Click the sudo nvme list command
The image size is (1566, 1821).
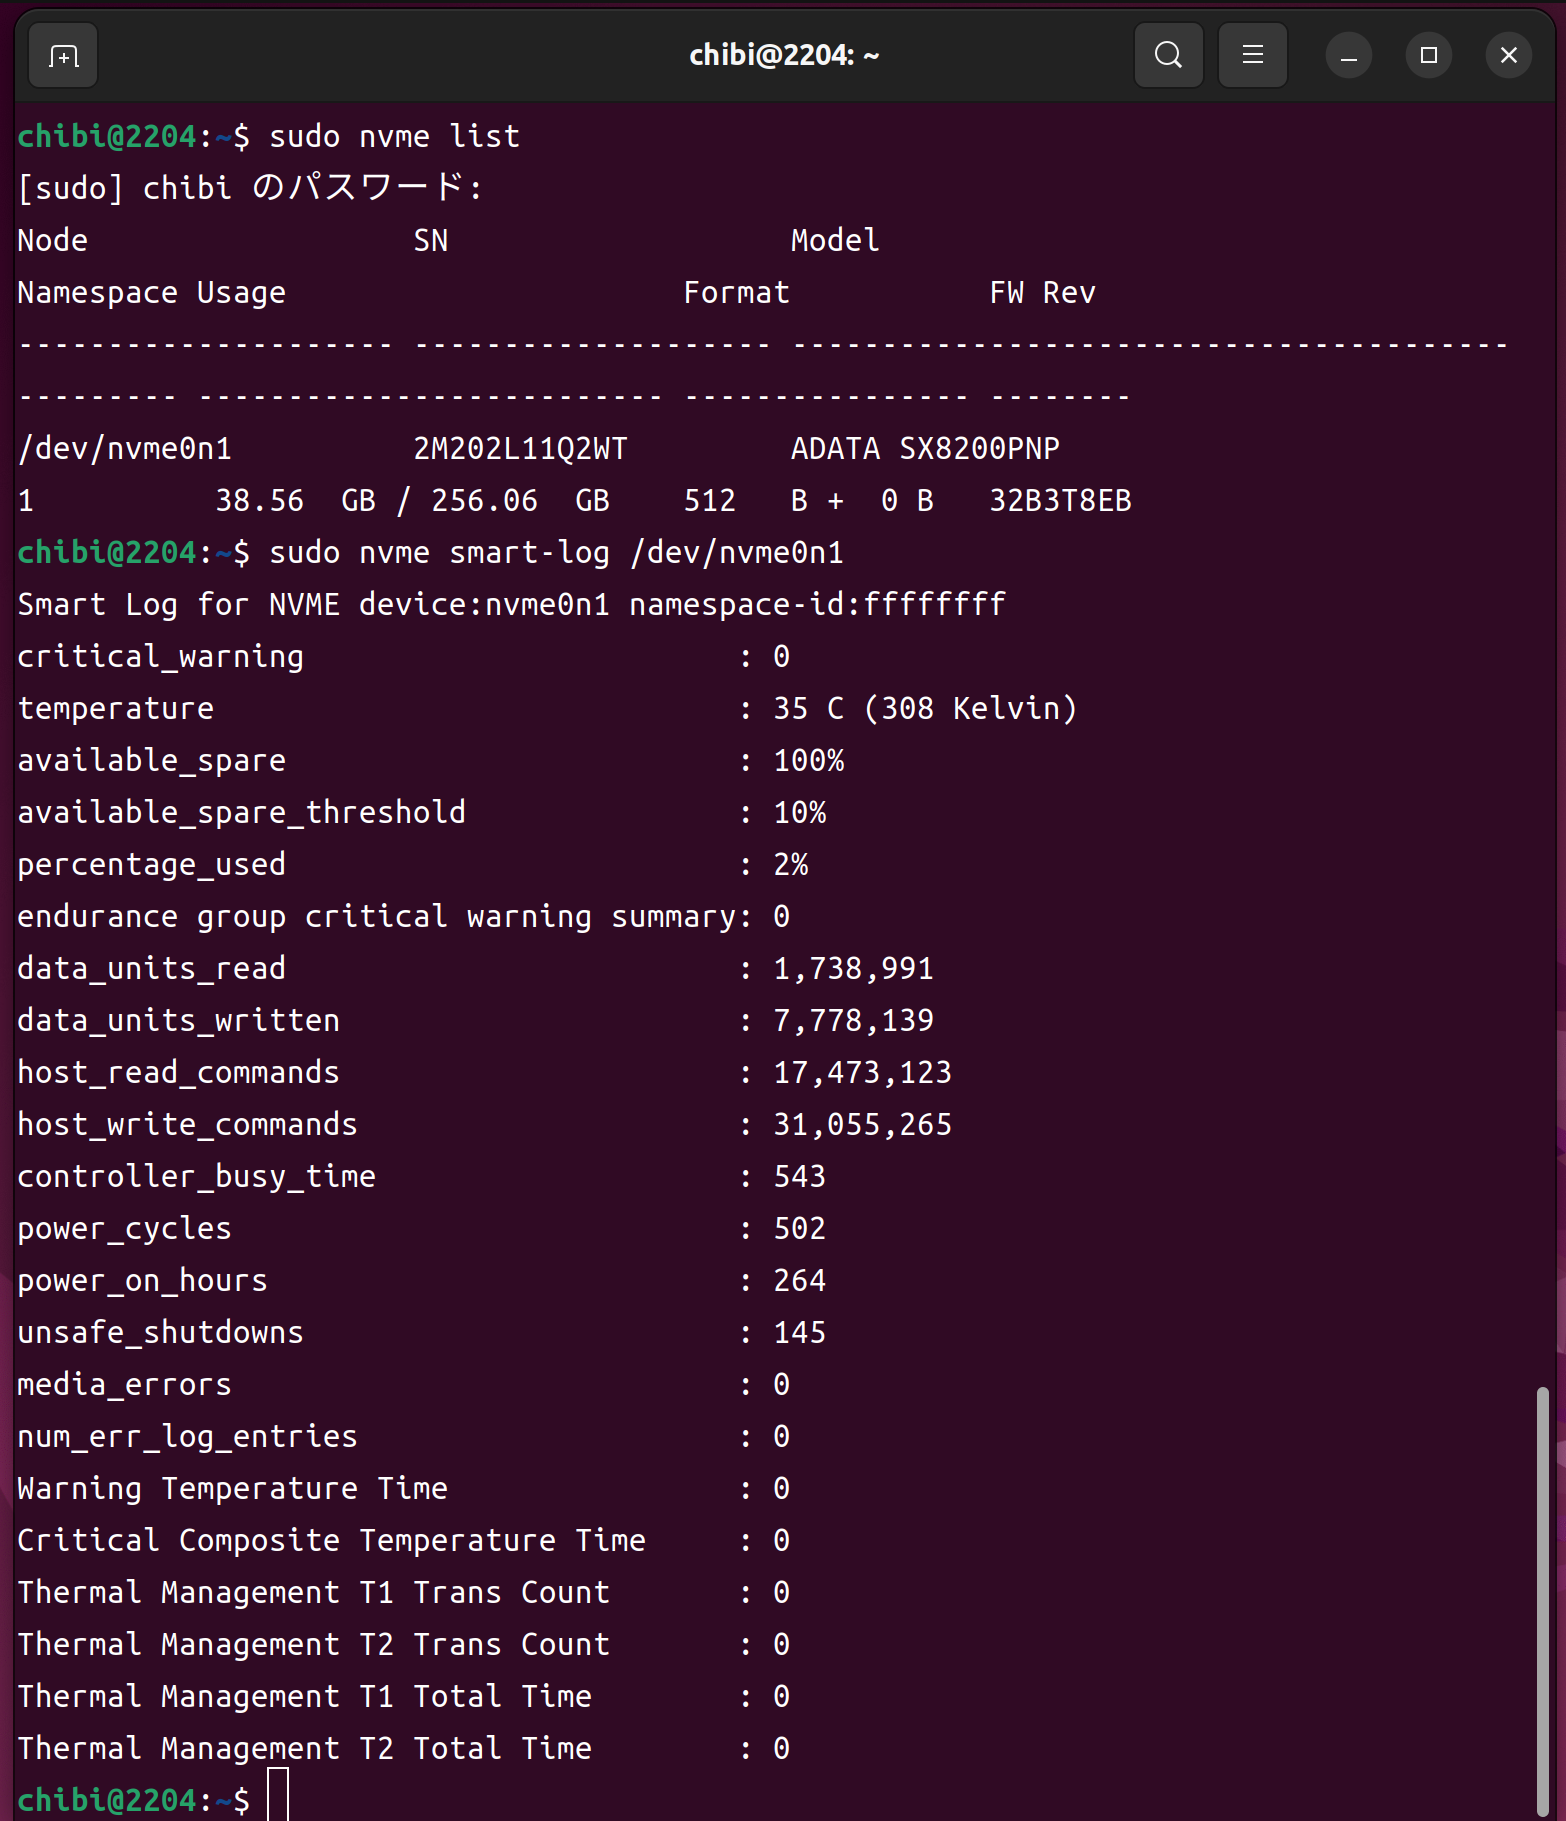(x=394, y=137)
